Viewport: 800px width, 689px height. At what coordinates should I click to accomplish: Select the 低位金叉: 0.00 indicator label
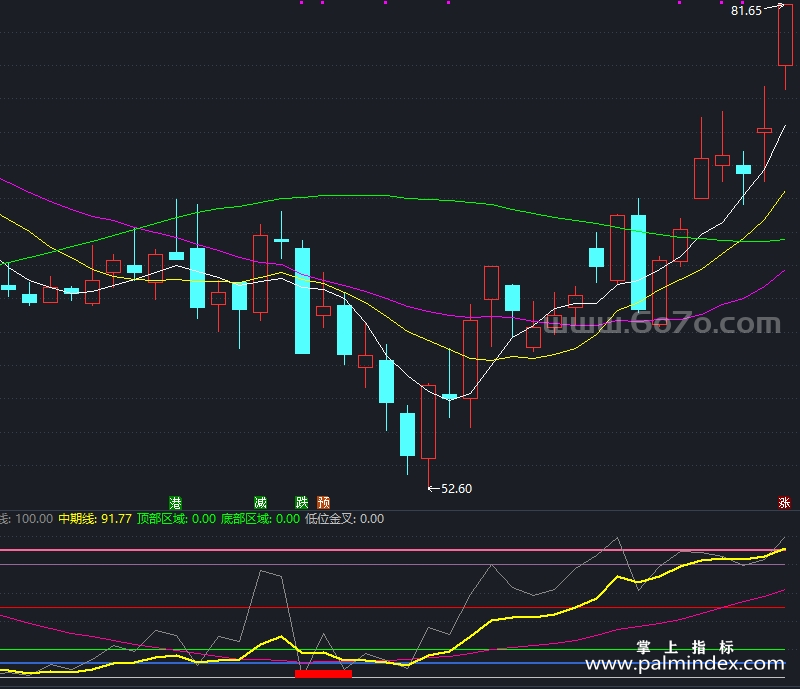344,519
